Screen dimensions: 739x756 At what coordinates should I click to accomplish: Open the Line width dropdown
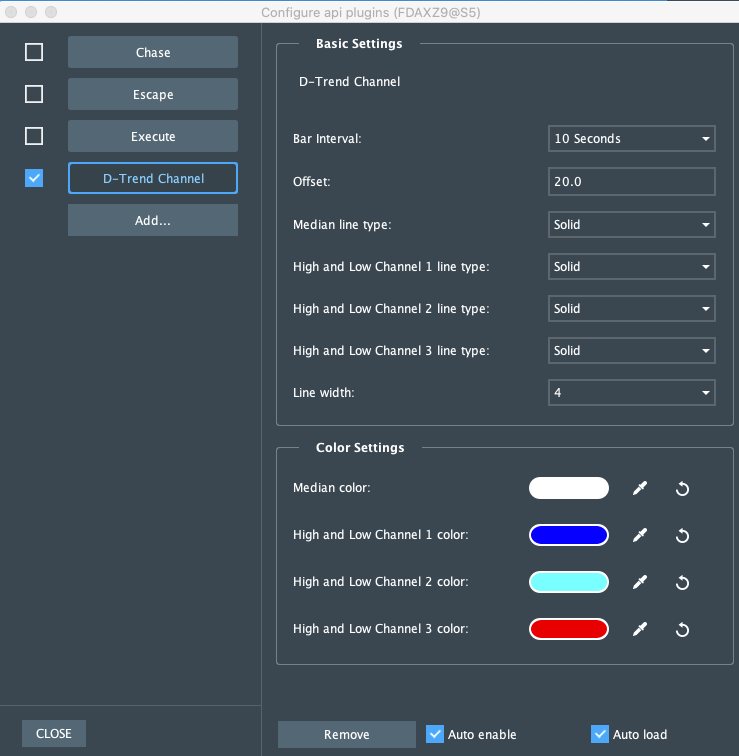(x=631, y=393)
